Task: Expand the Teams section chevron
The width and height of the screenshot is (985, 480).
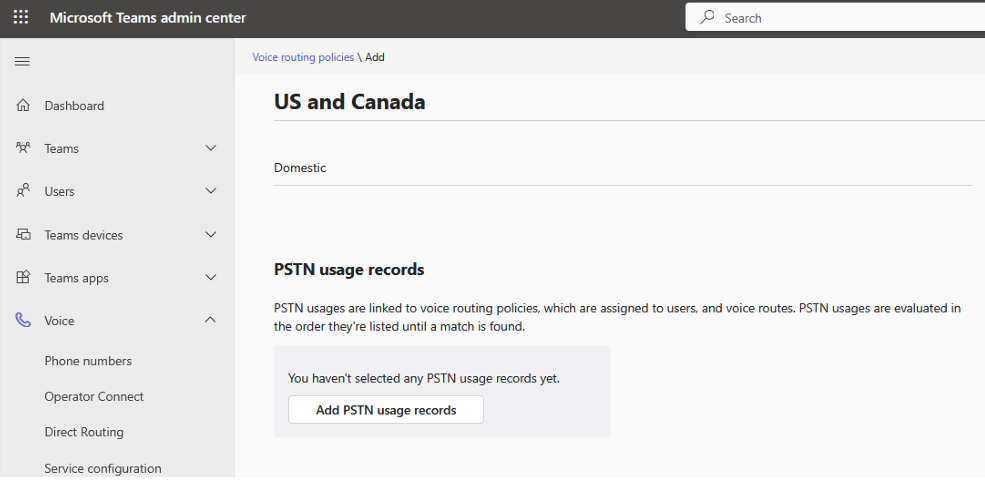Action: (x=210, y=148)
